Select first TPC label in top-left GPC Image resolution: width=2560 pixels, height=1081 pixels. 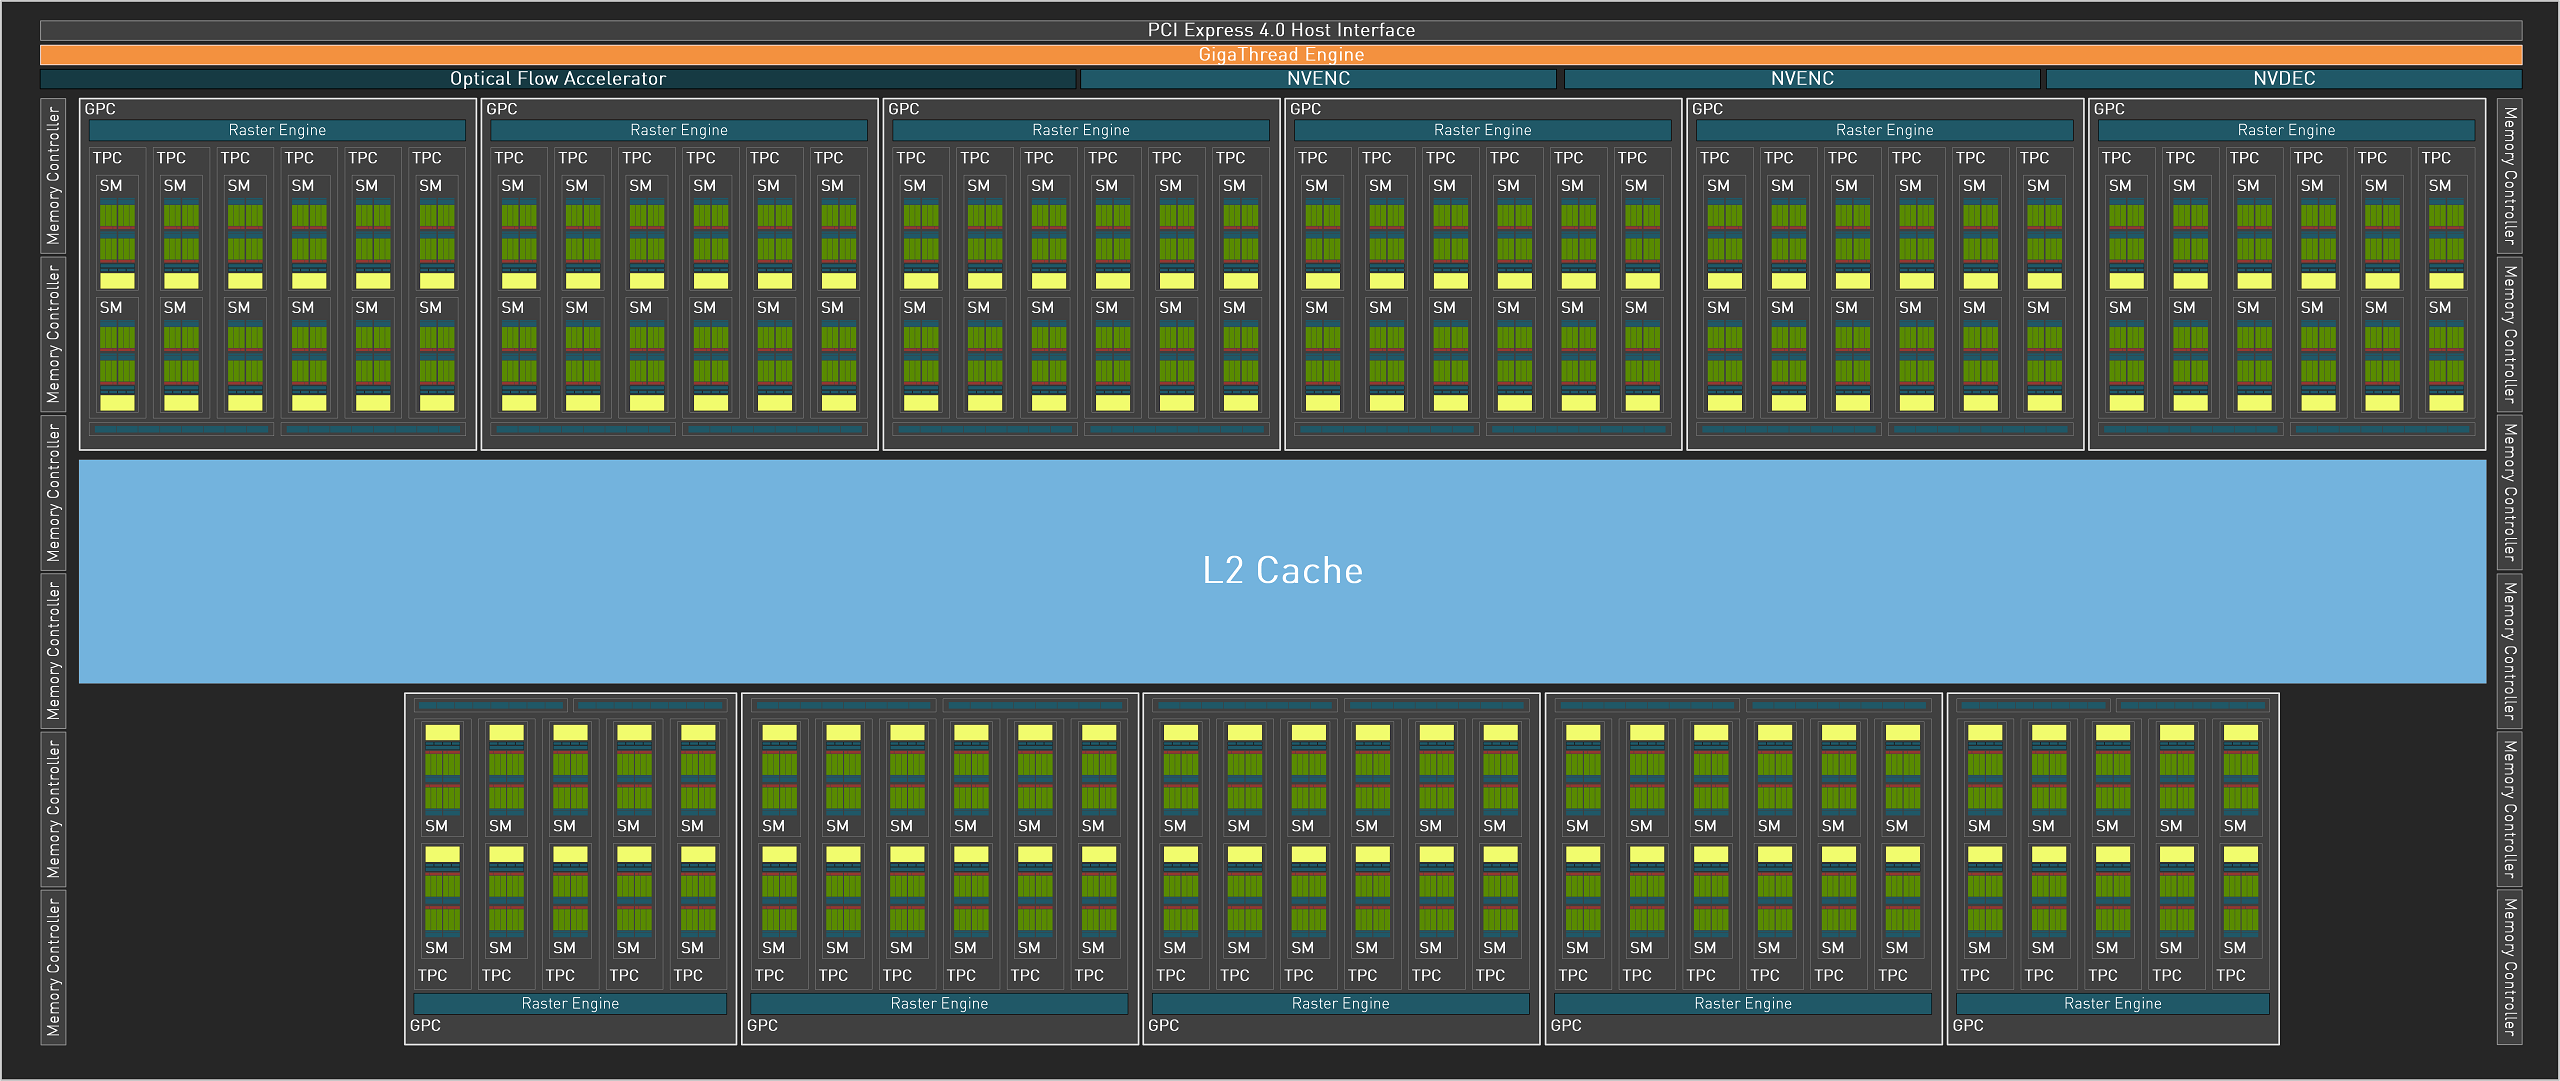(x=107, y=158)
